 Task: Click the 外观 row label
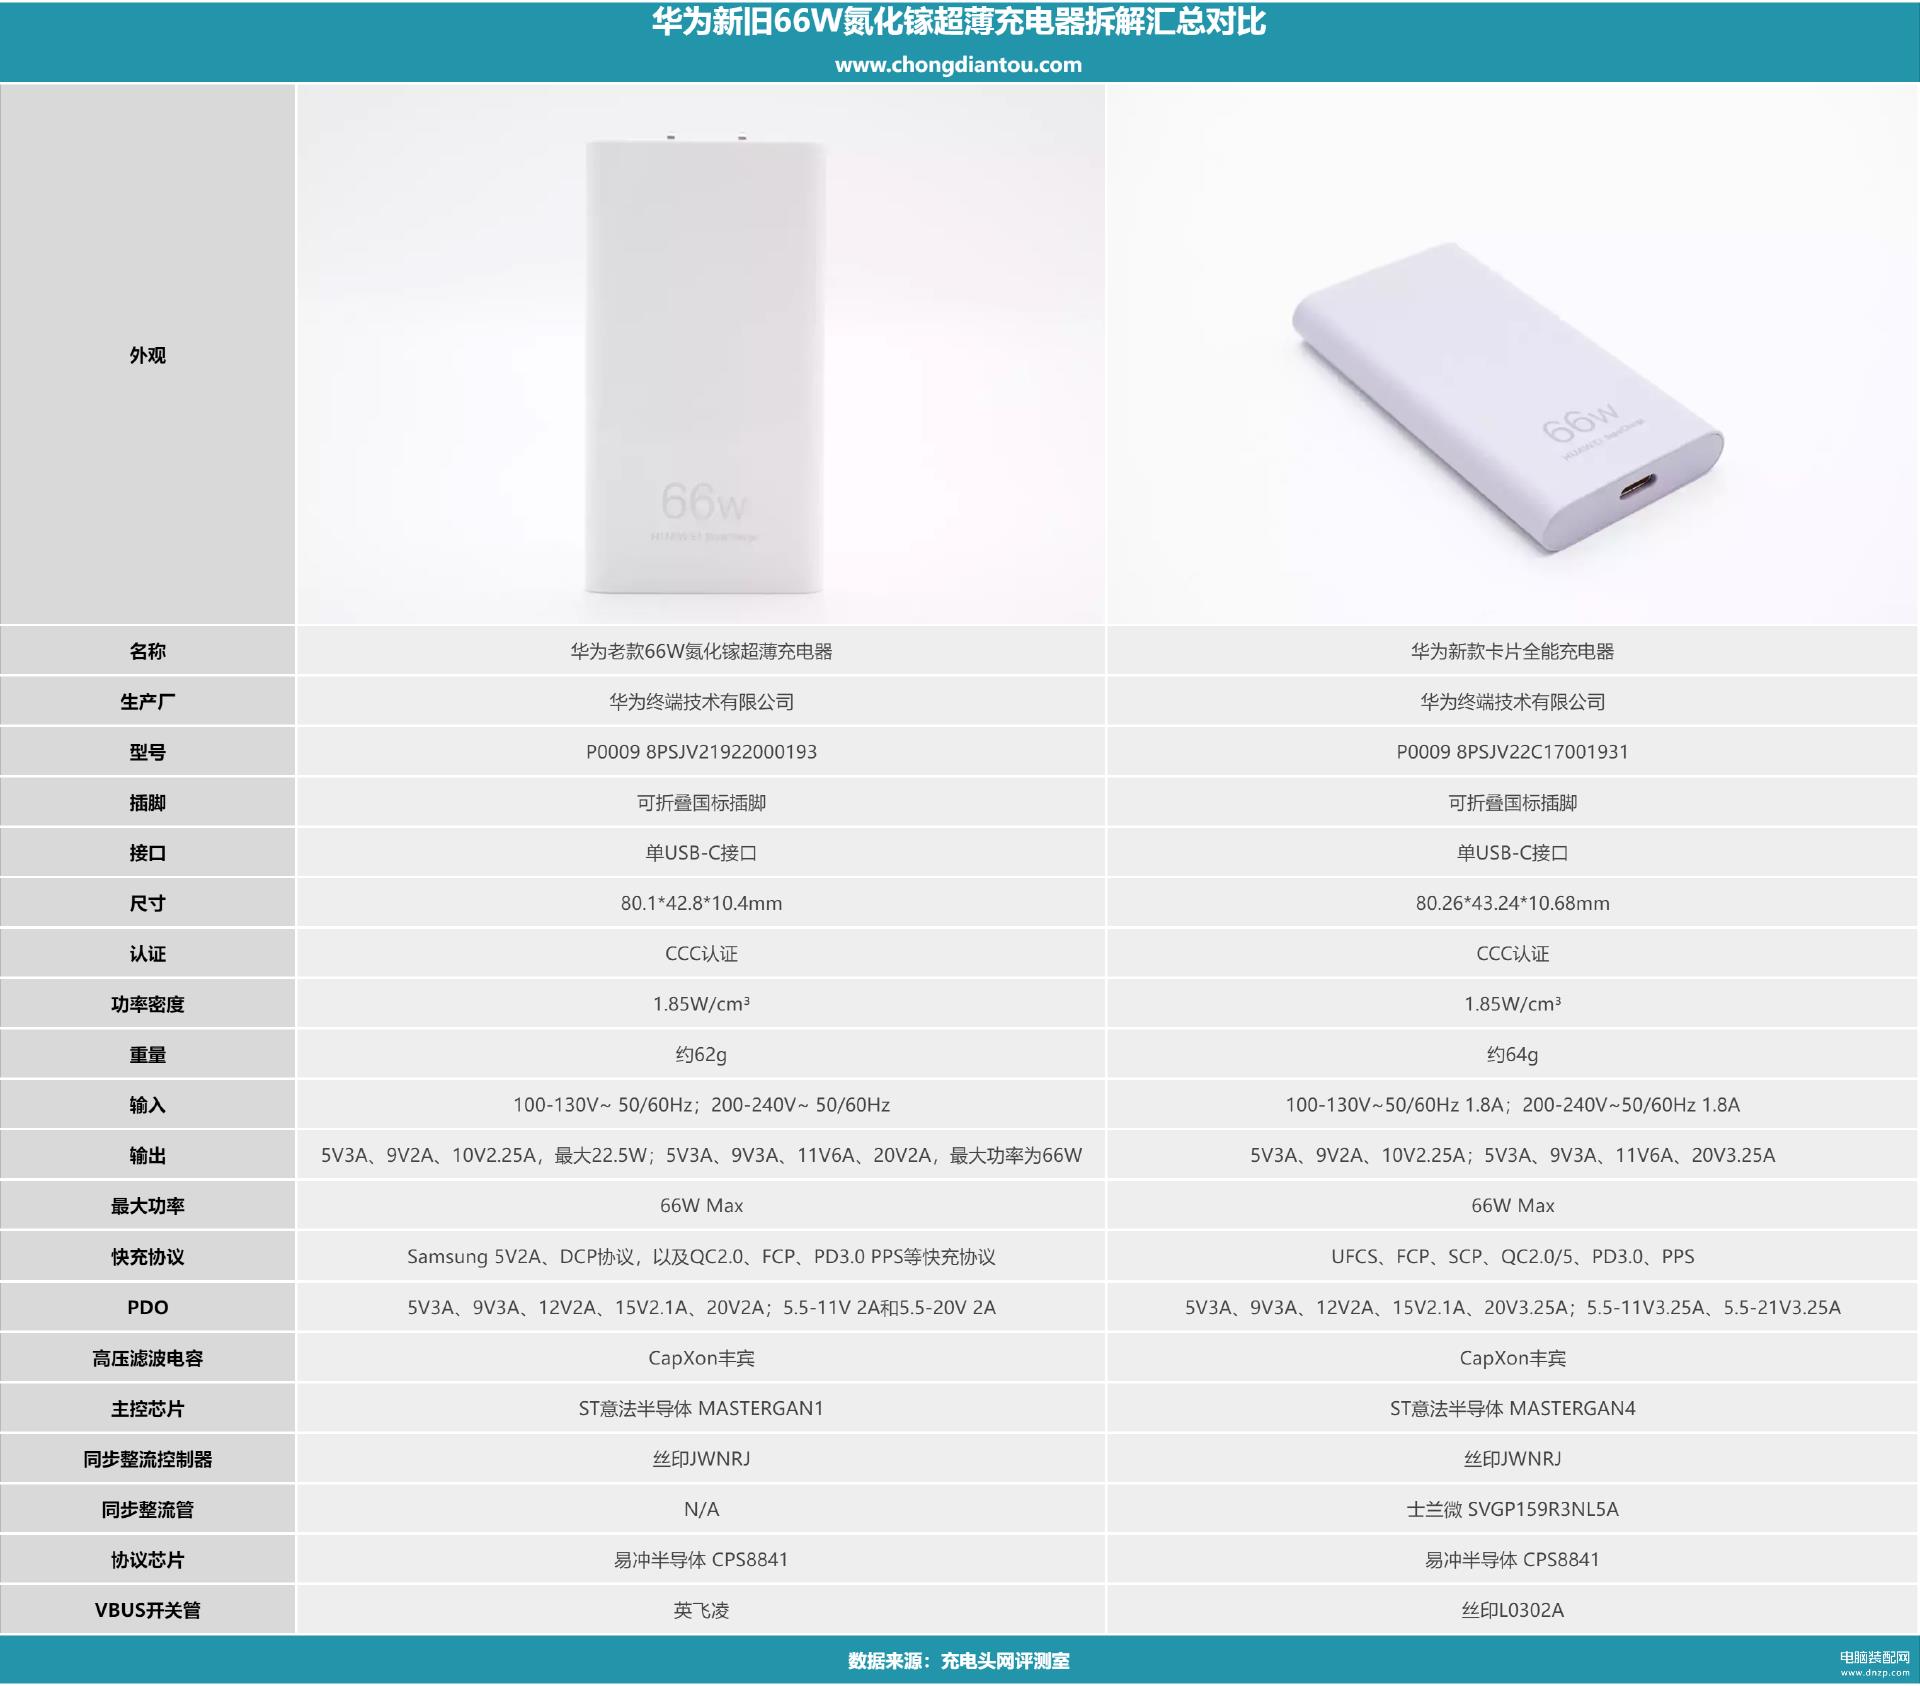coord(147,356)
